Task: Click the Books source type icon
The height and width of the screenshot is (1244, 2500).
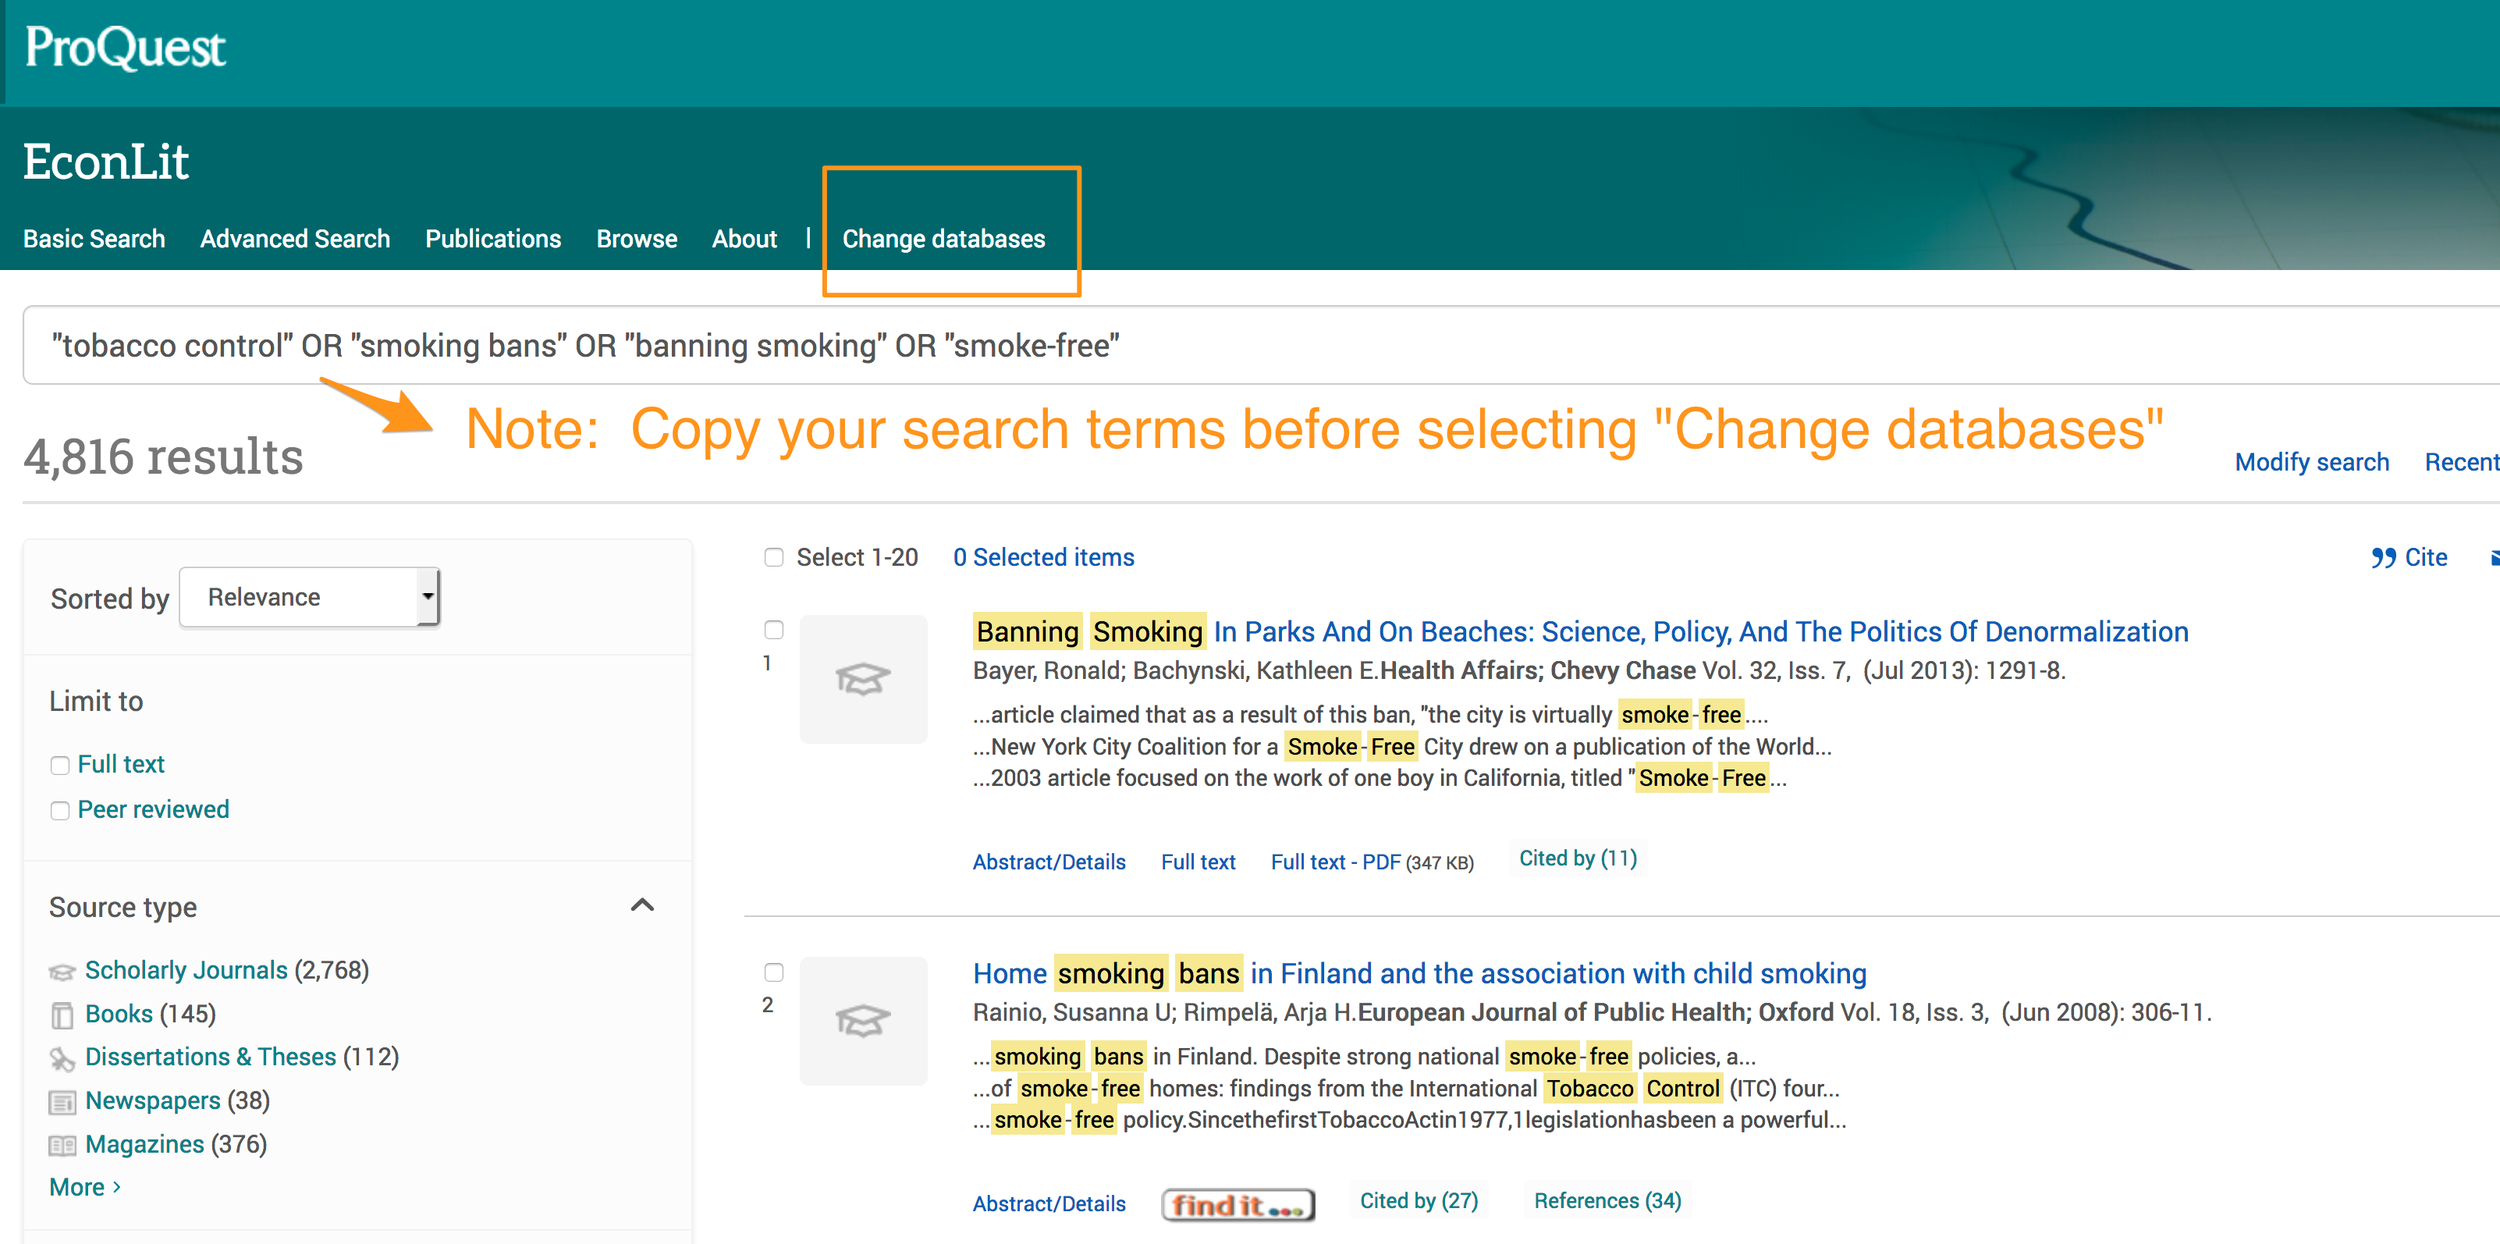Action: pos(62,1015)
